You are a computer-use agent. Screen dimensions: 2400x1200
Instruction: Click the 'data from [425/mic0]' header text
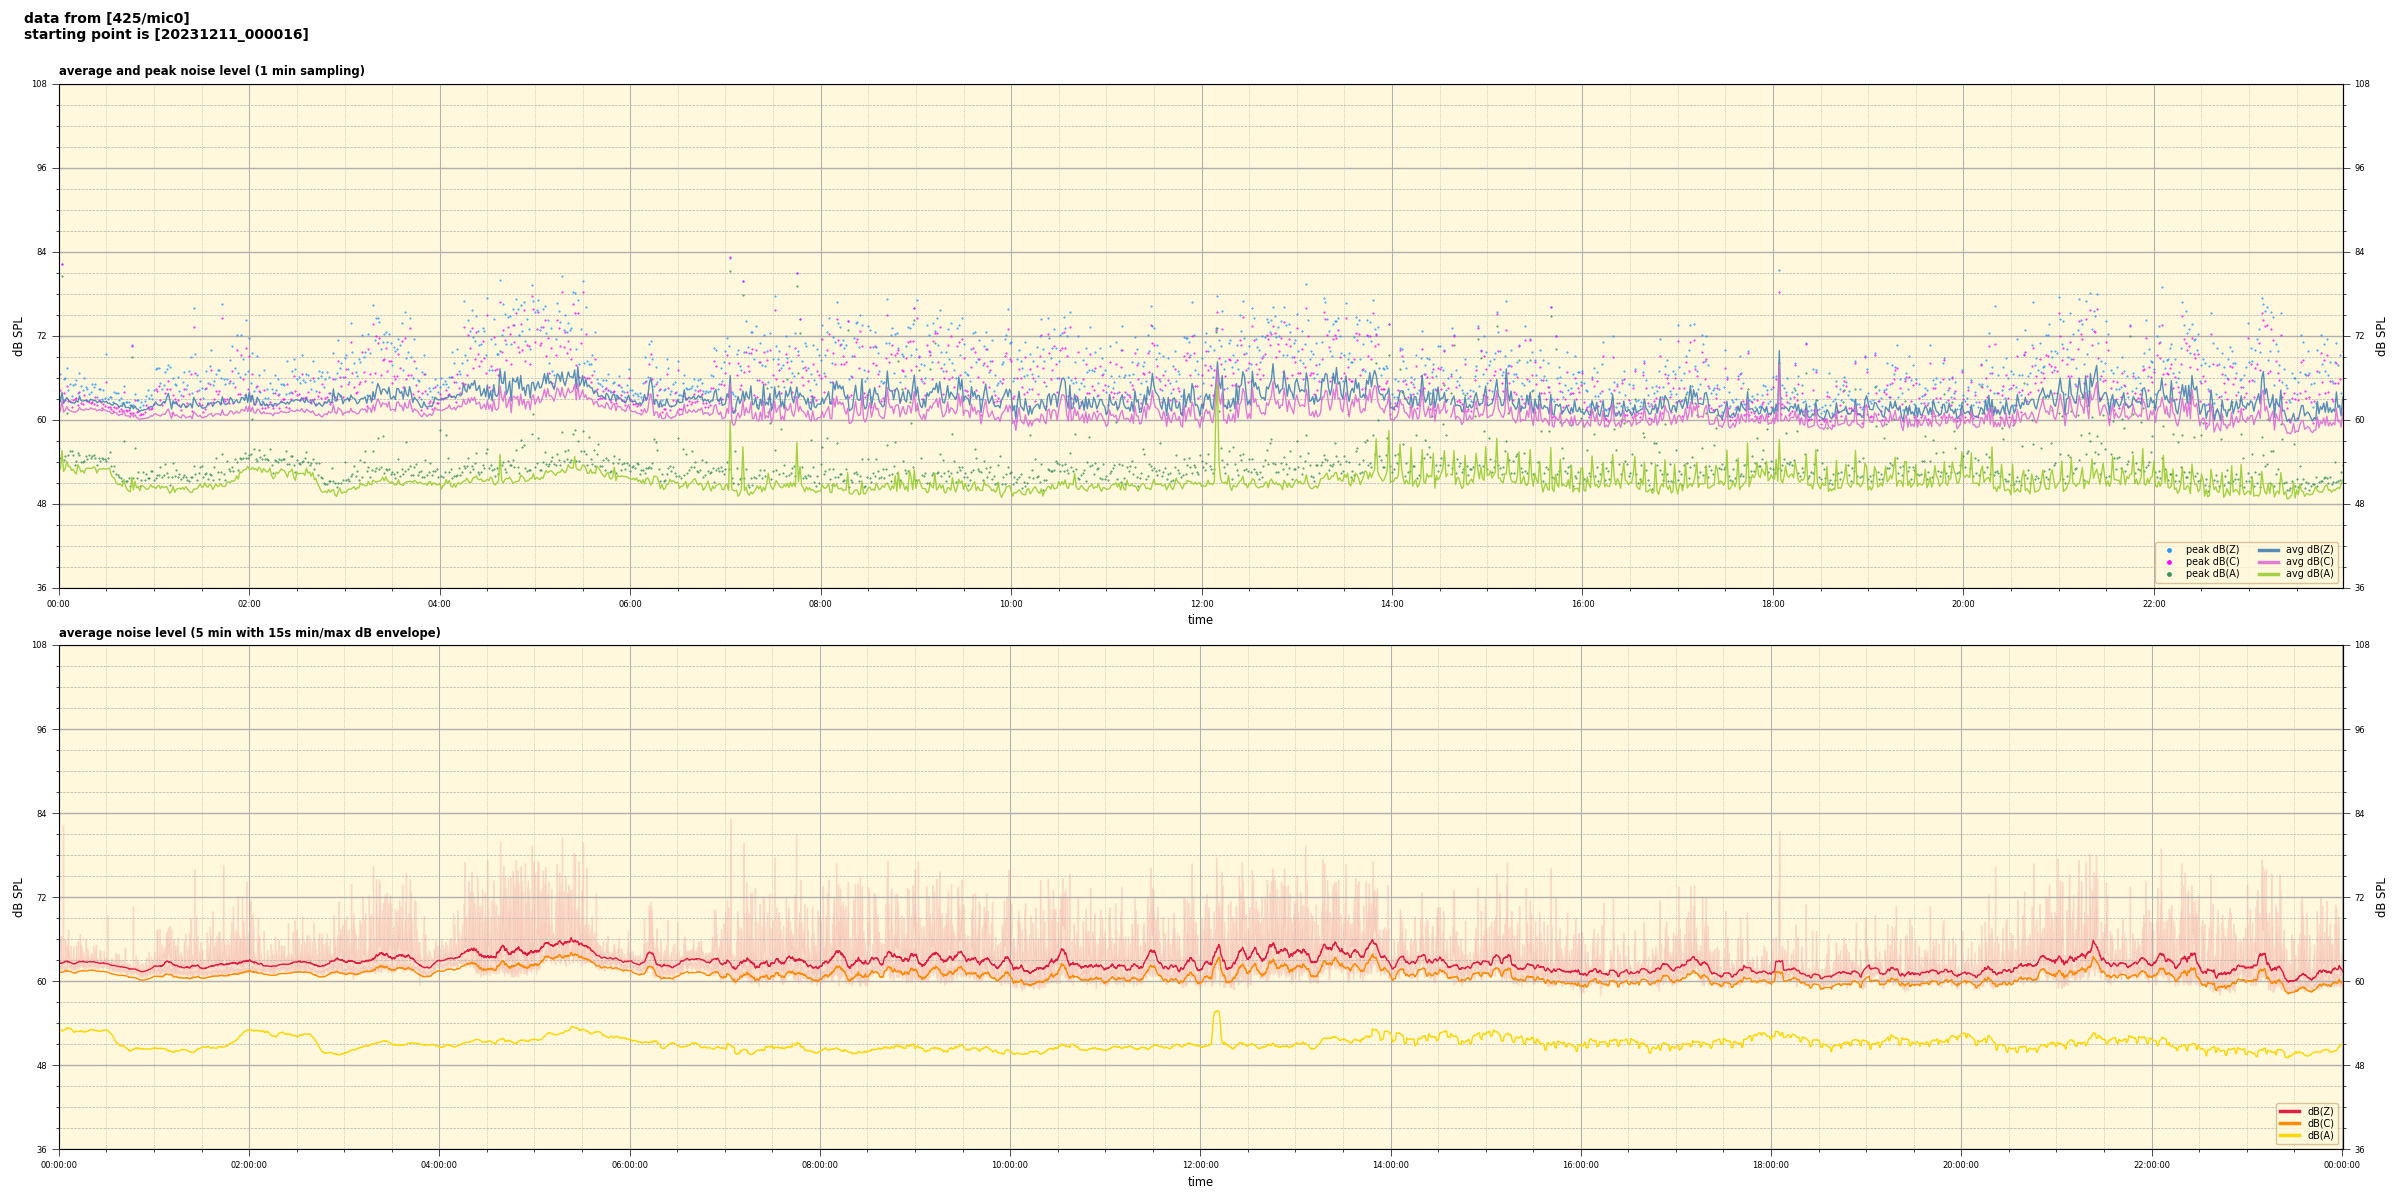106,18
